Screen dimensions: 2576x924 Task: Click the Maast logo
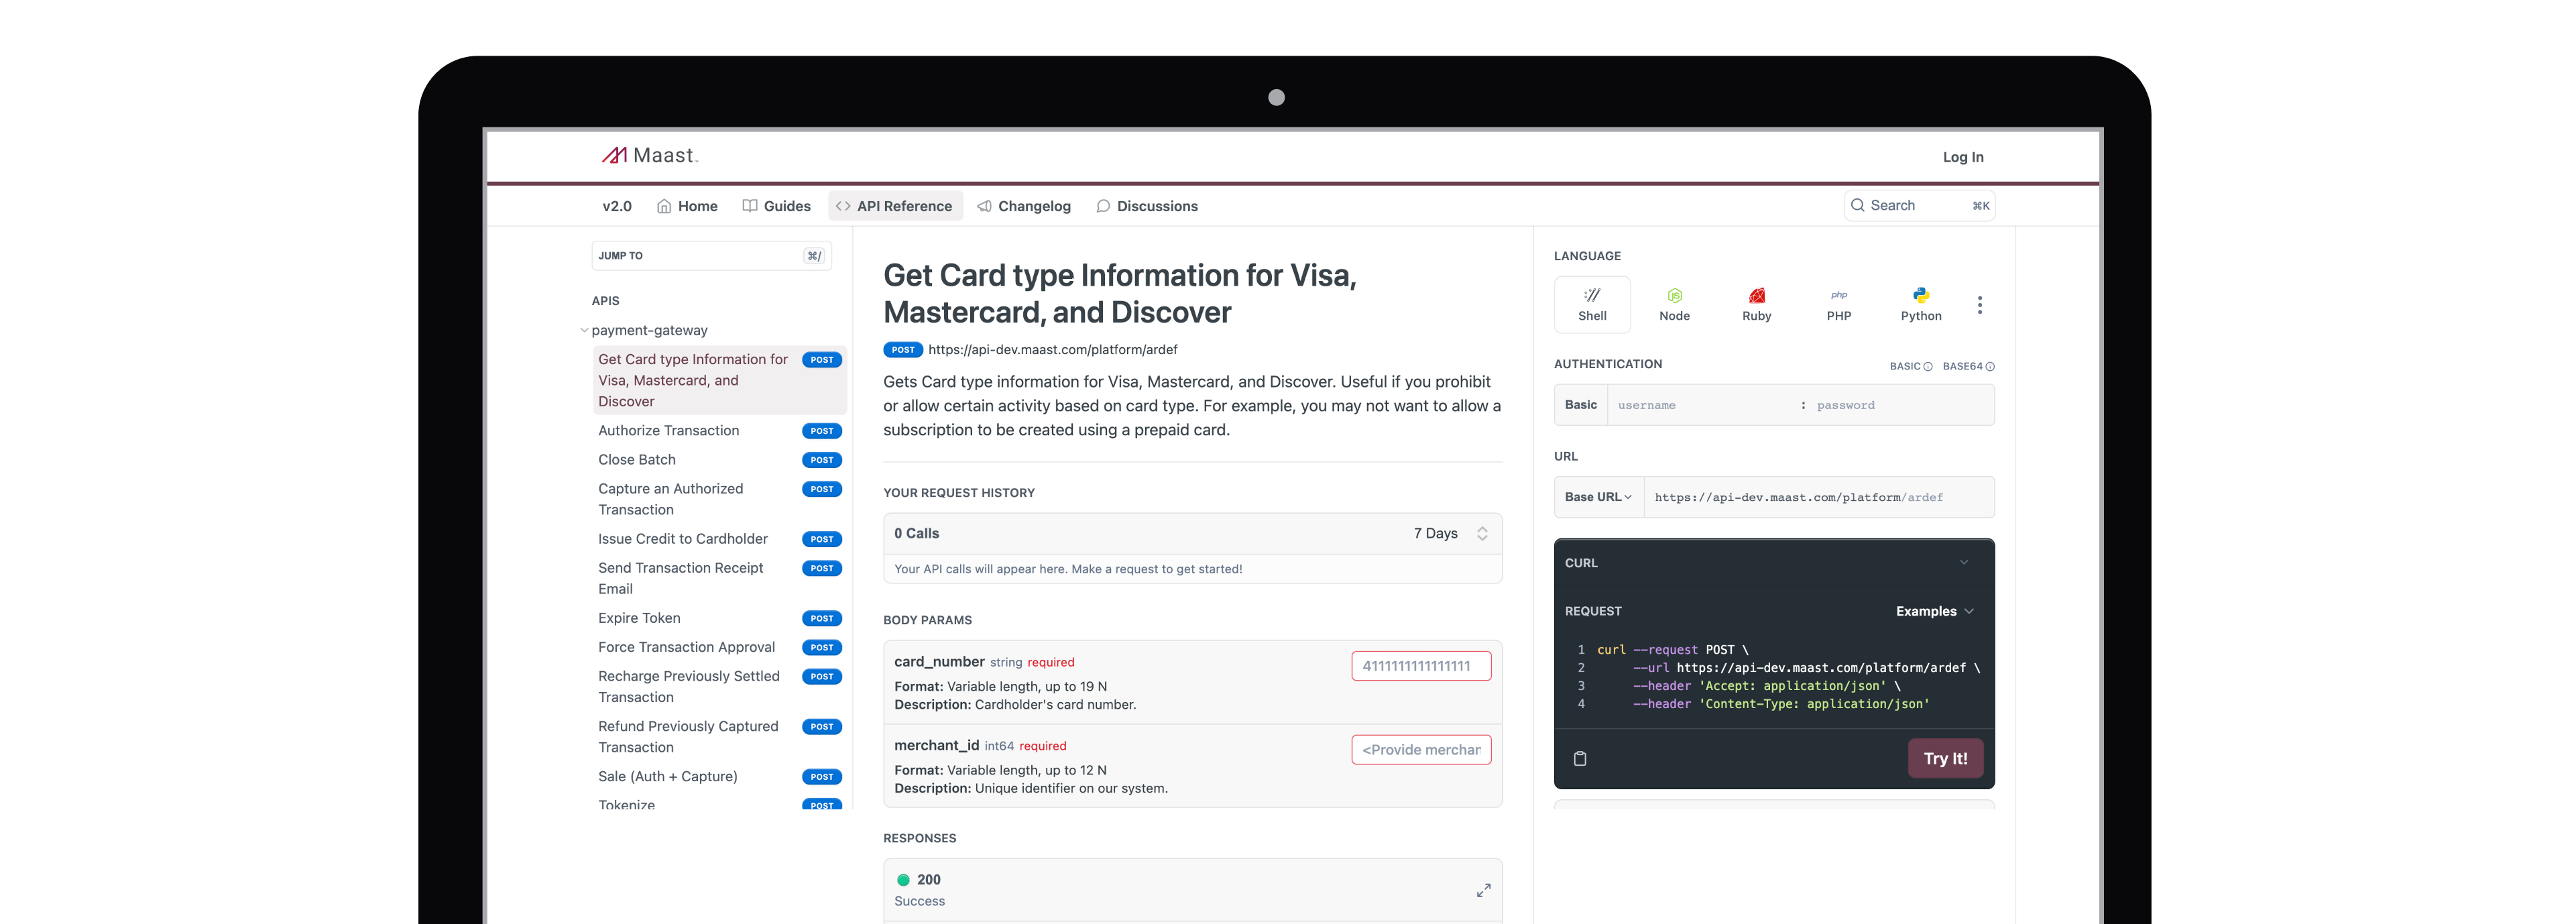[649, 156]
